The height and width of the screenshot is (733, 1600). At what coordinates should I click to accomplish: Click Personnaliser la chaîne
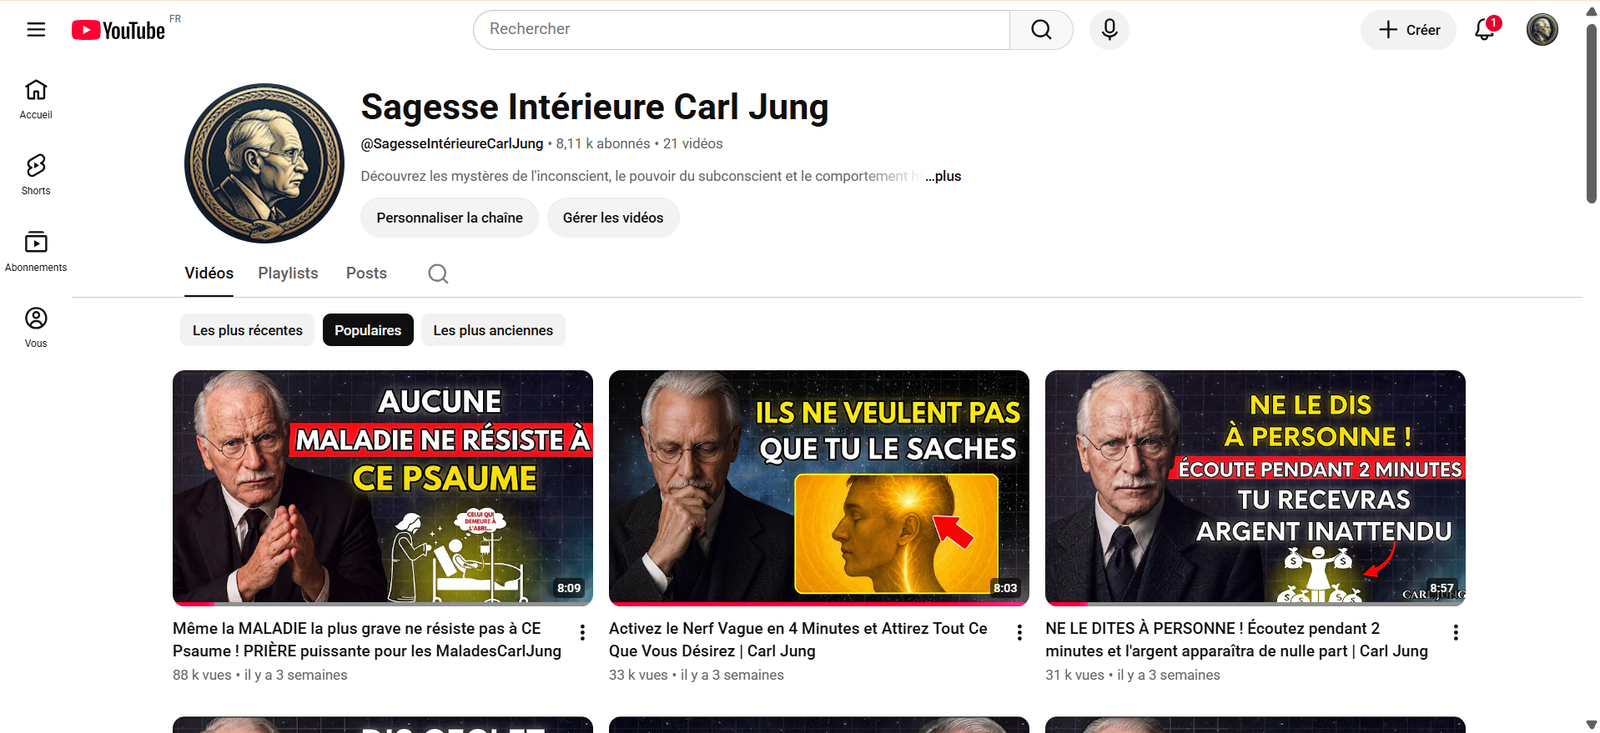(449, 218)
